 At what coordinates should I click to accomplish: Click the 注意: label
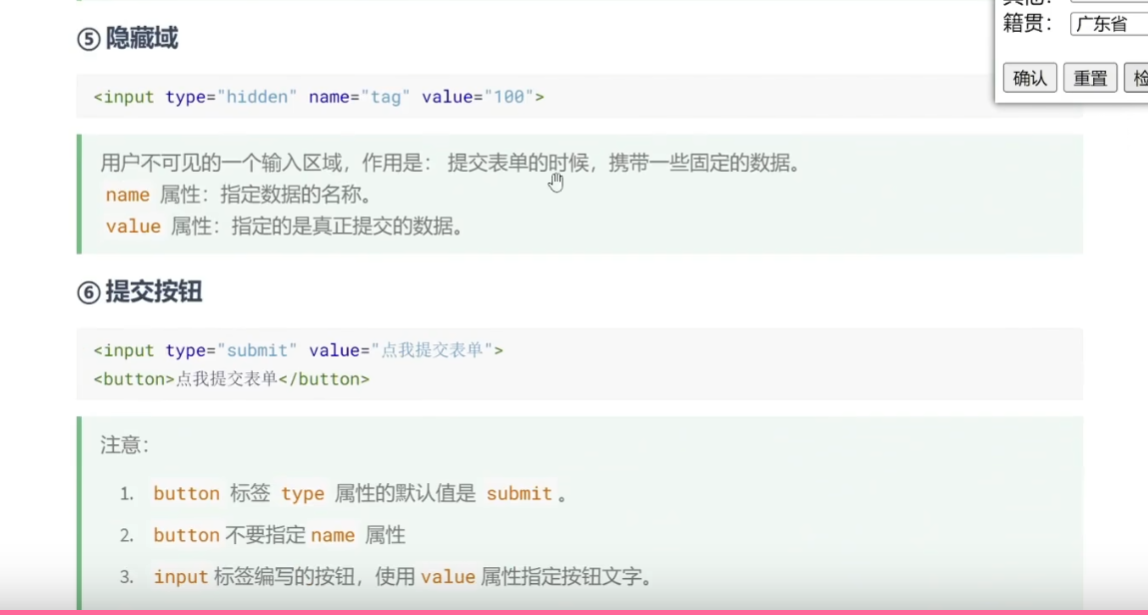point(124,444)
